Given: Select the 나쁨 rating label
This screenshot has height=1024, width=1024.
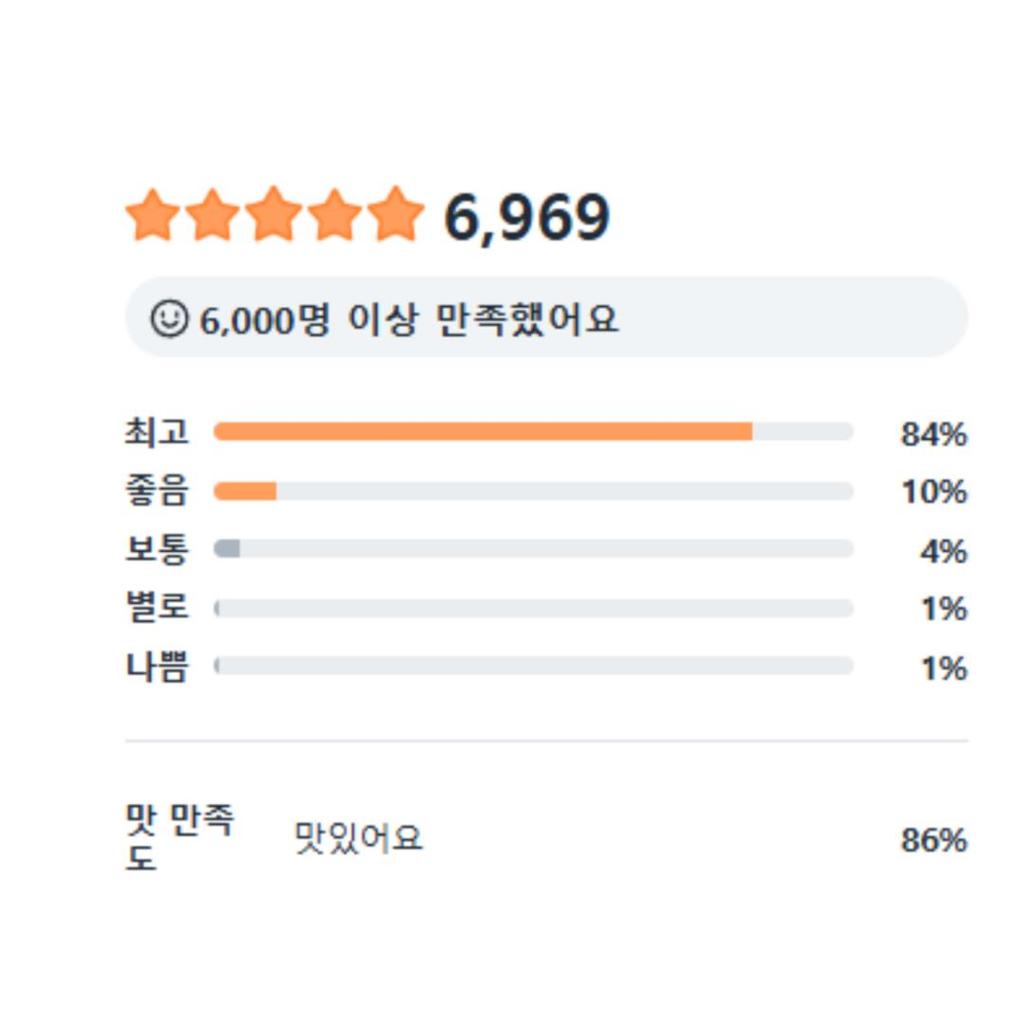Looking at the screenshot, I should [x=157, y=666].
